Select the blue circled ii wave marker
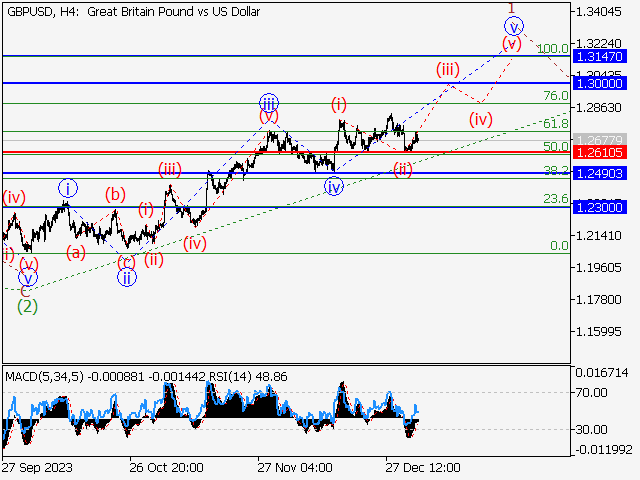 (127, 278)
